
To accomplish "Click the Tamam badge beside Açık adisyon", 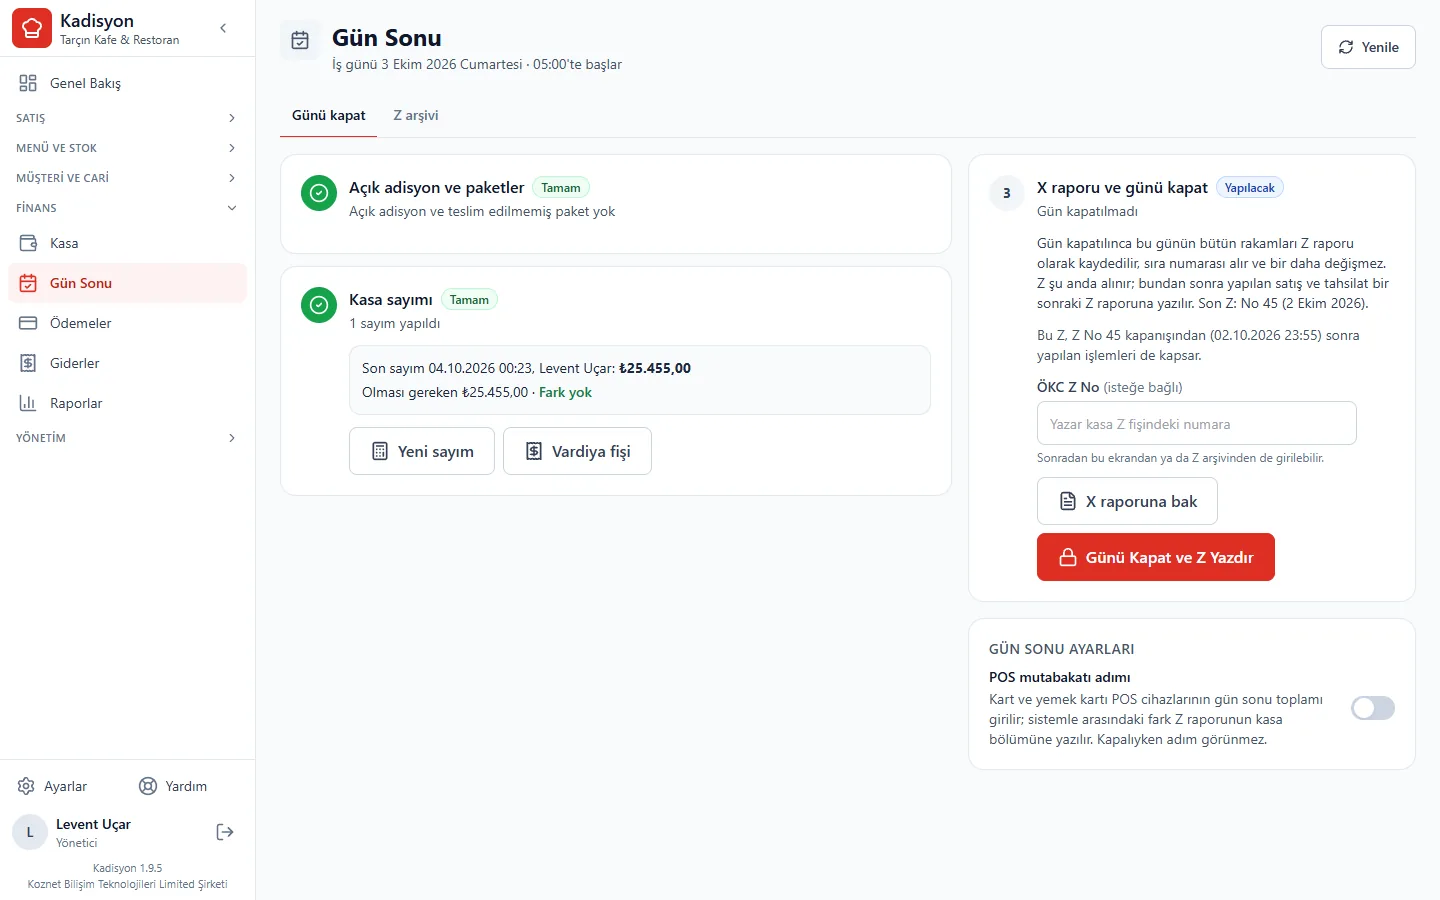I will click(561, 188).
